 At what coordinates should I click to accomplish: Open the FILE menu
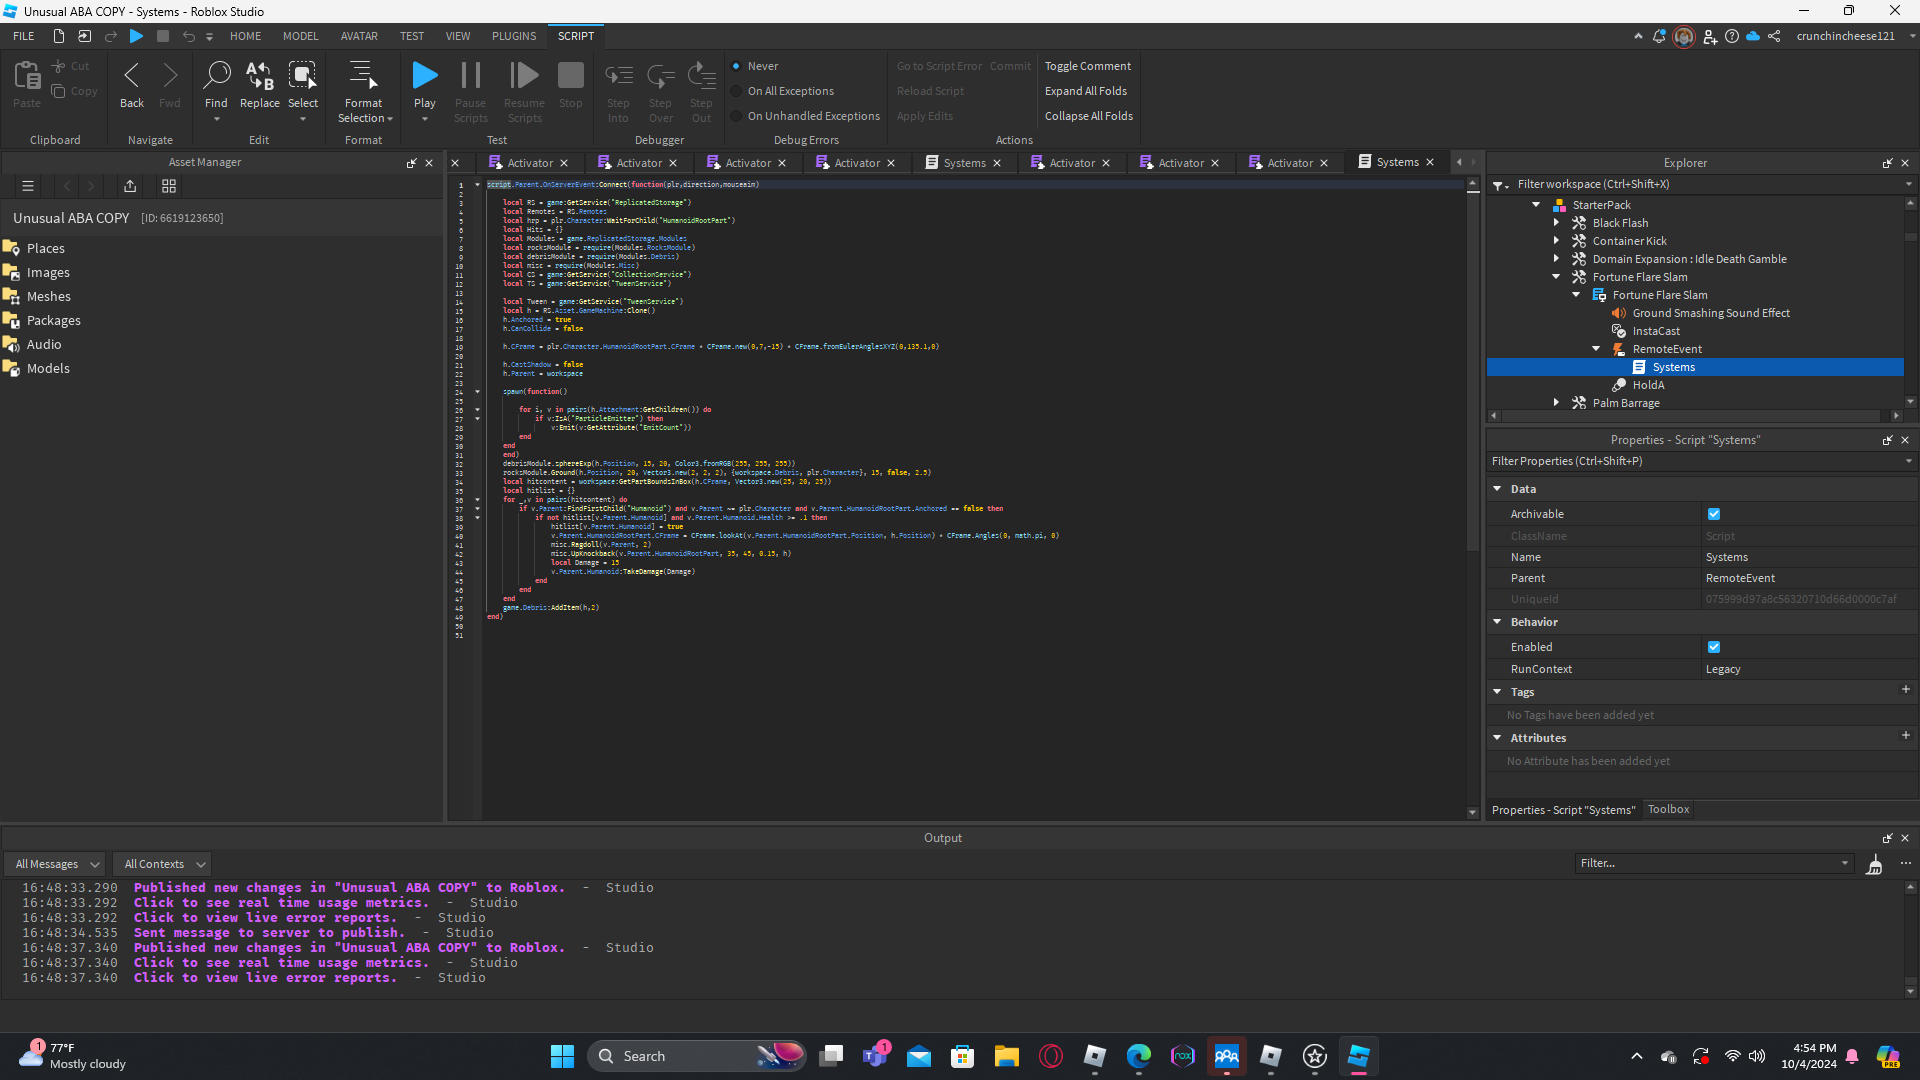[x=24, y=36]
